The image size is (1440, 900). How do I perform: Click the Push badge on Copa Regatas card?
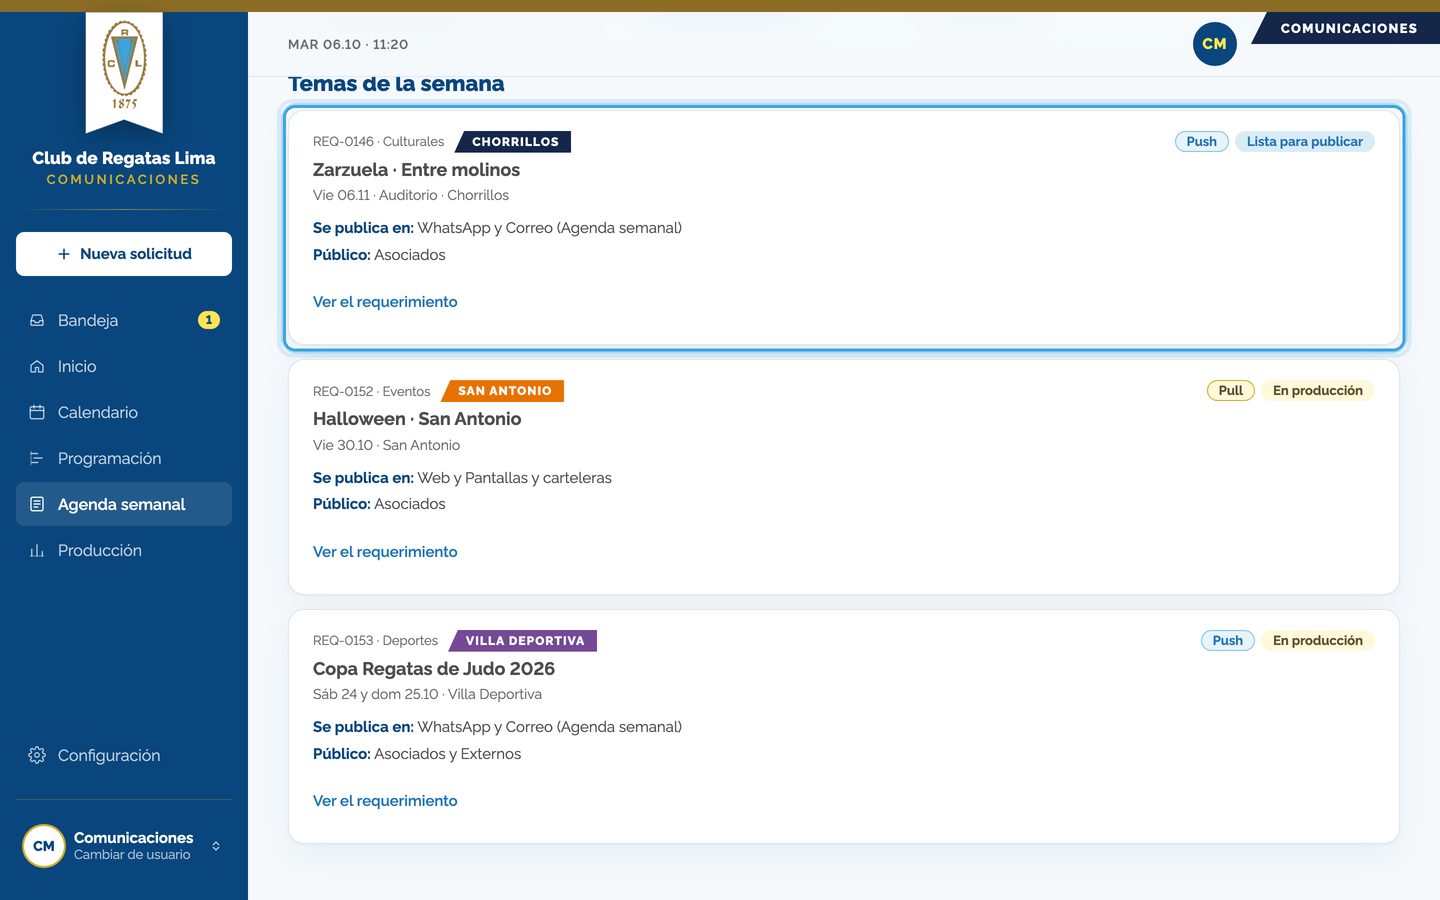[x=1227, y=641]
